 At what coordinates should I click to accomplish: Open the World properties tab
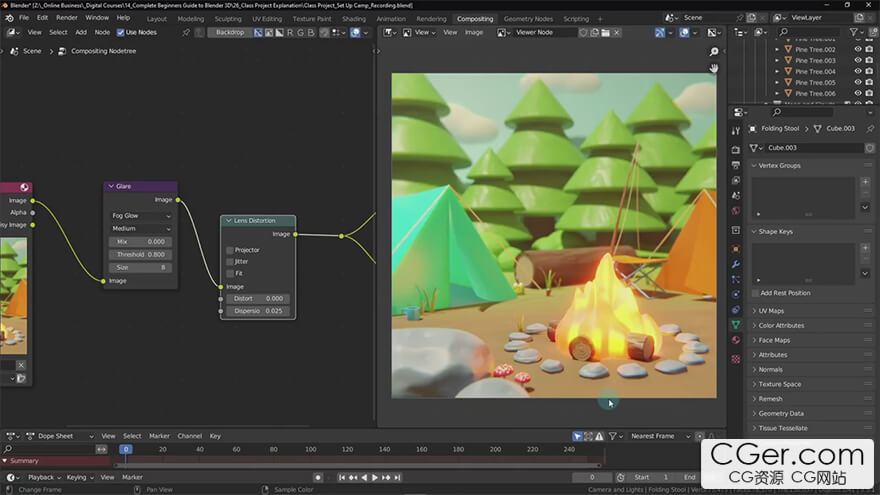736,210
